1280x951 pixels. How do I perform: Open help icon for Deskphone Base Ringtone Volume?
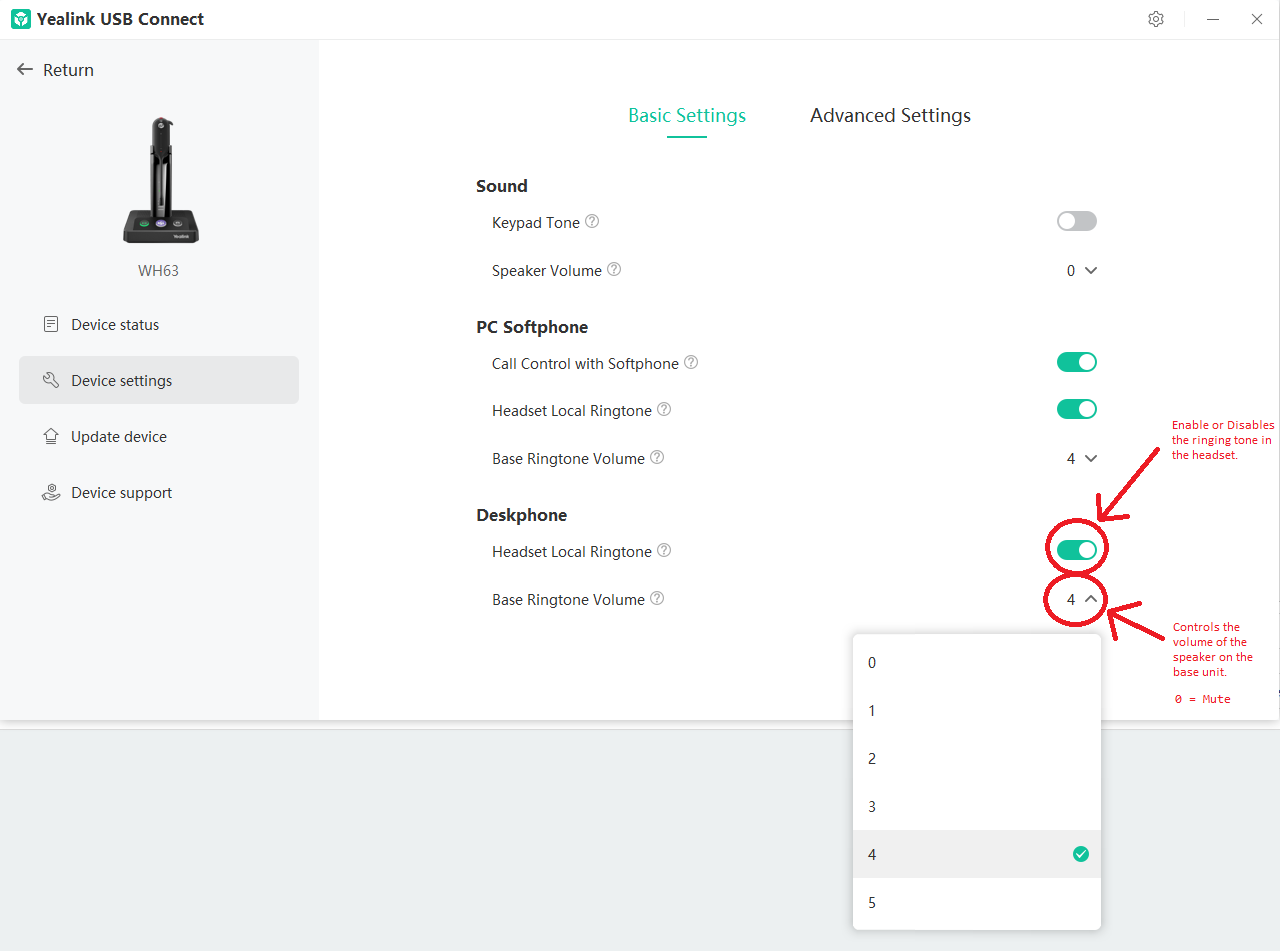tap(657, 599)
